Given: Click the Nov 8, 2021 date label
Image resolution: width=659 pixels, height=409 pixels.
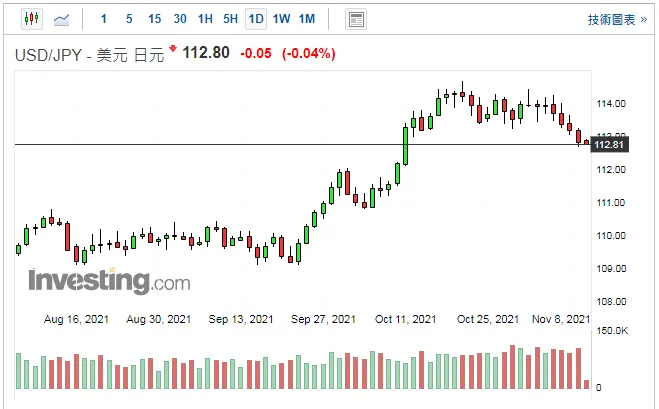Looking at the screenshot, I should [x=561, y=319].
